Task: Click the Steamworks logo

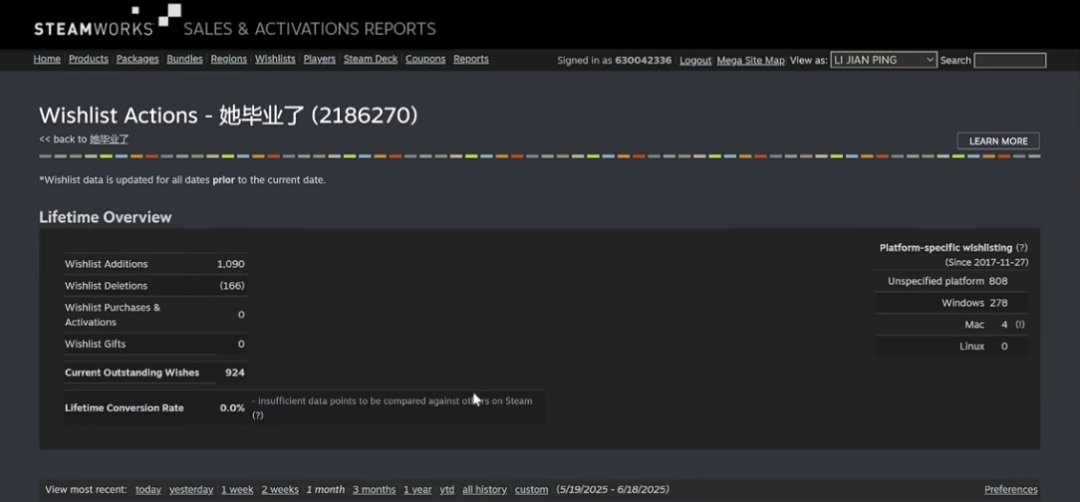Action: click(107, 21)
